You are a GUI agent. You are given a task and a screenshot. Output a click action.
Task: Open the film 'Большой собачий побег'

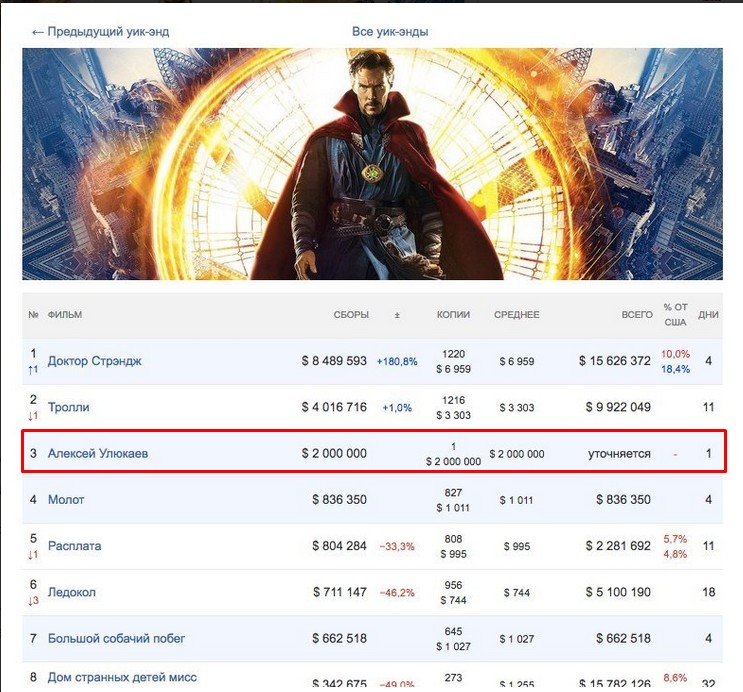click(116, 638)
